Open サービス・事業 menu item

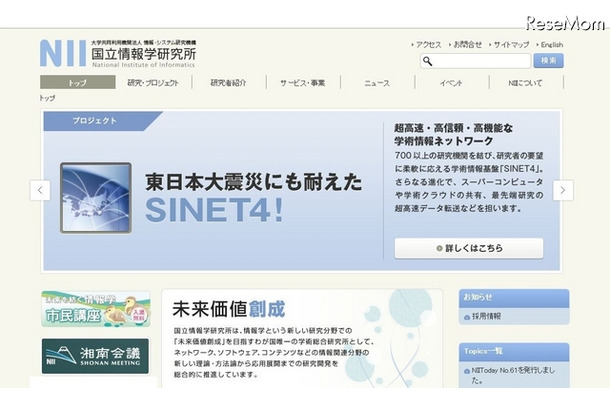(303, 82)
